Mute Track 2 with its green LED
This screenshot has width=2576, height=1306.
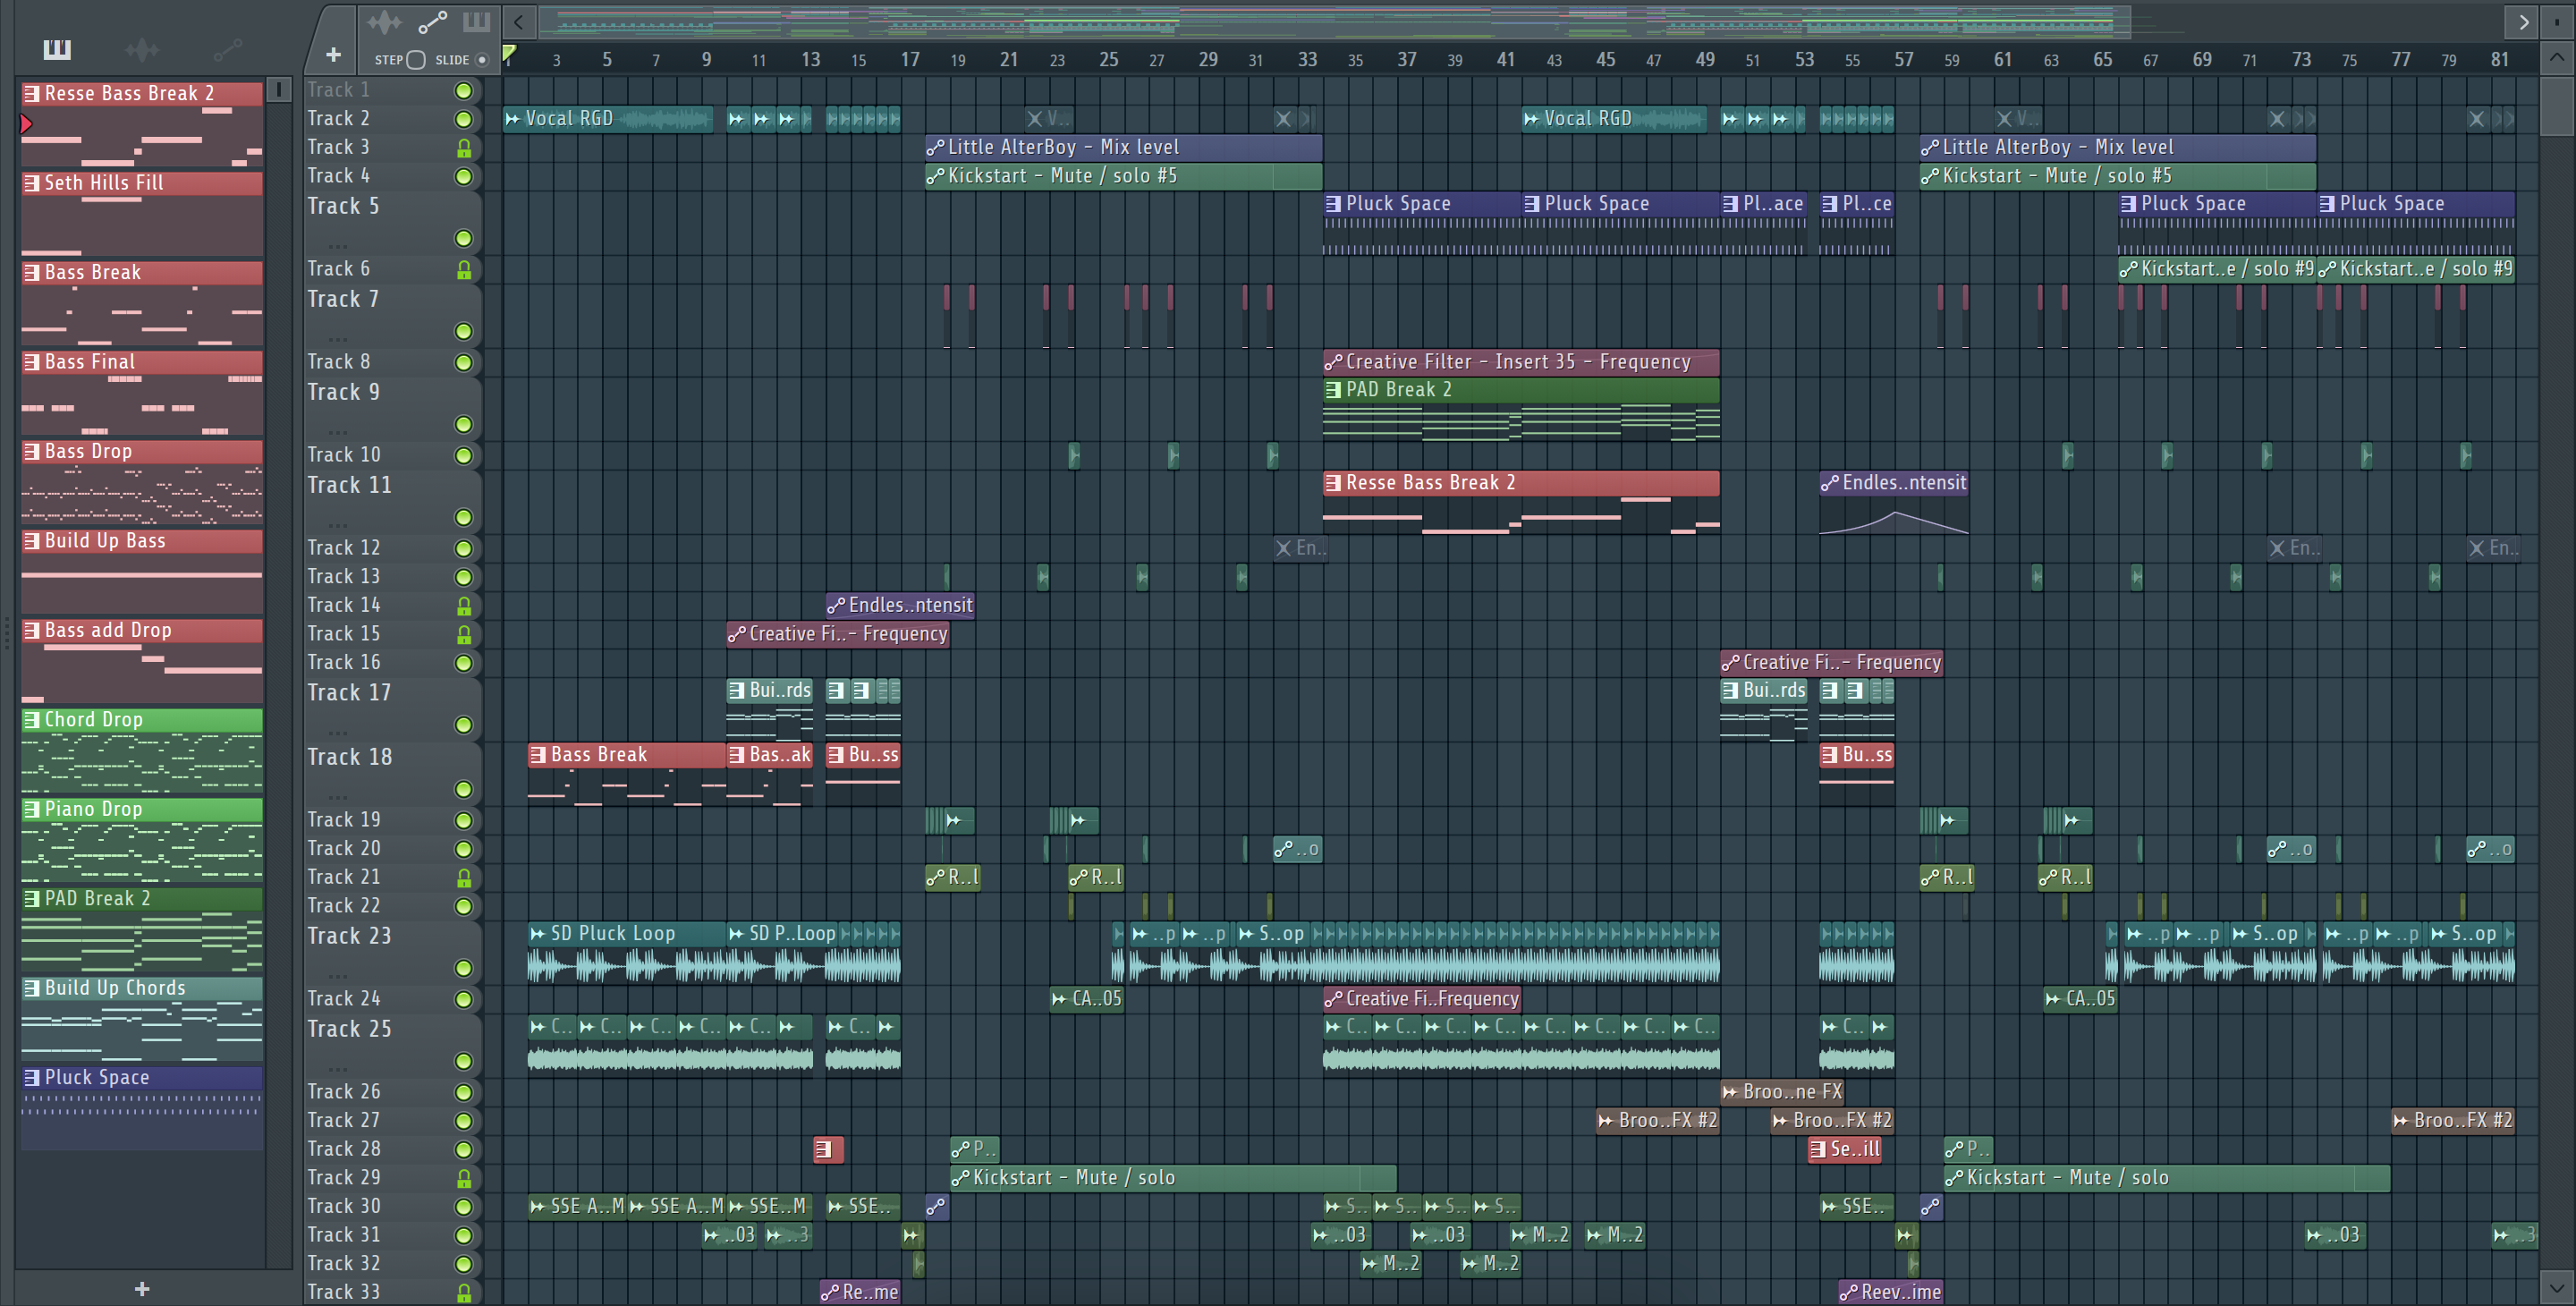point(464,119)
